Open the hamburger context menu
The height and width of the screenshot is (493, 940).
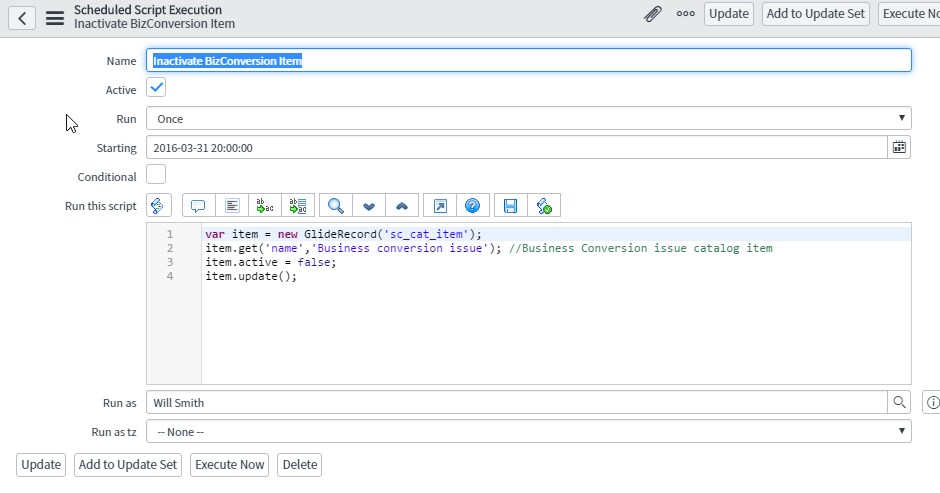coord(55,17)
